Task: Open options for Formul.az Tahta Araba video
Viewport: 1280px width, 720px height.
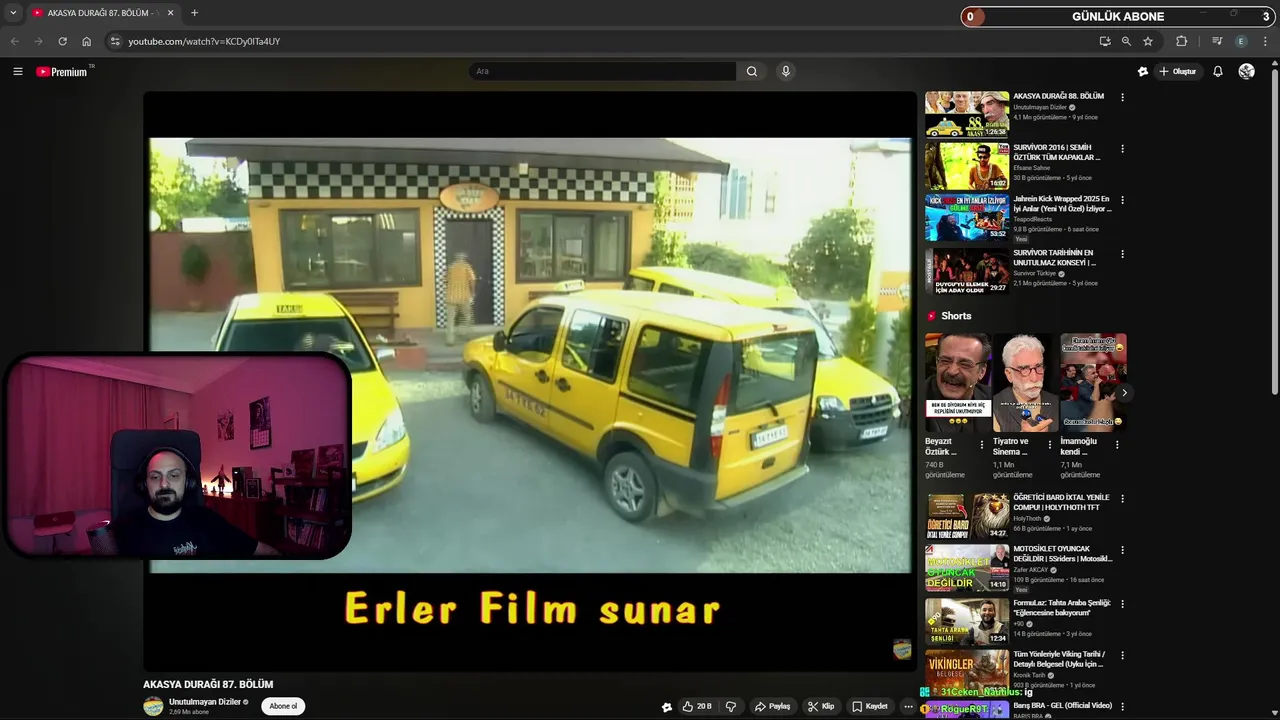Action: pos(1122,604)
